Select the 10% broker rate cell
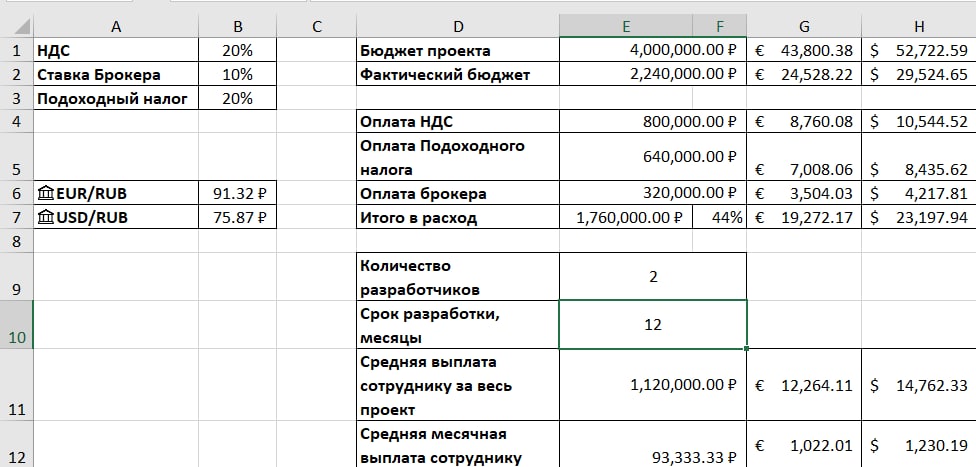The image size is (976, 467). (x=238, y=74)
